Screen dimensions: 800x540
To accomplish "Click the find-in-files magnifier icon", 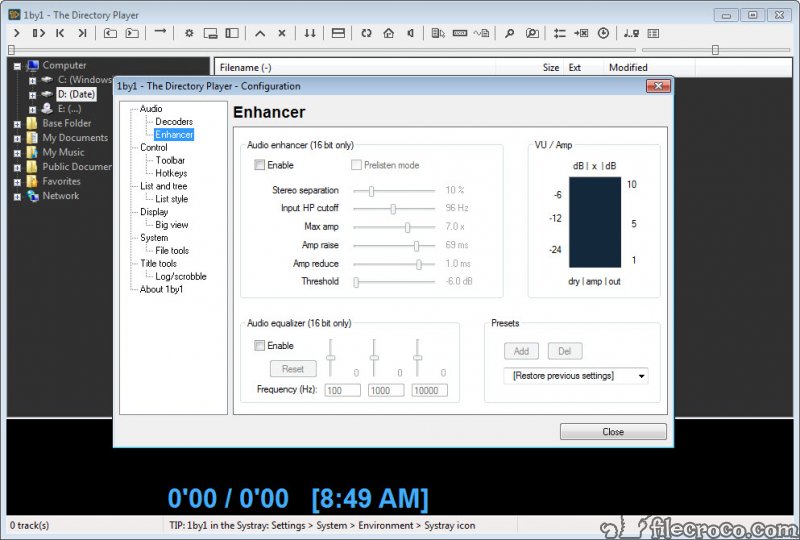I will (532, 33).
